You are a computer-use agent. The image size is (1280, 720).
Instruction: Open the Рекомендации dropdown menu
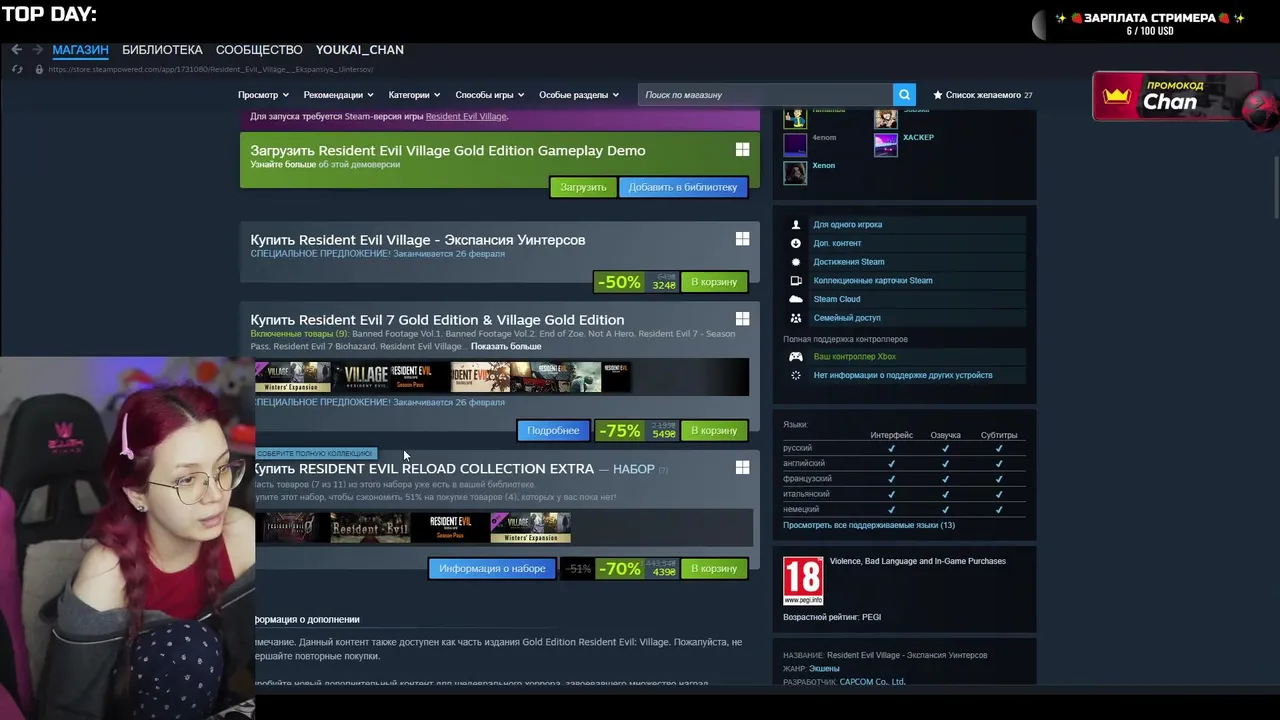tap(338, 95)
